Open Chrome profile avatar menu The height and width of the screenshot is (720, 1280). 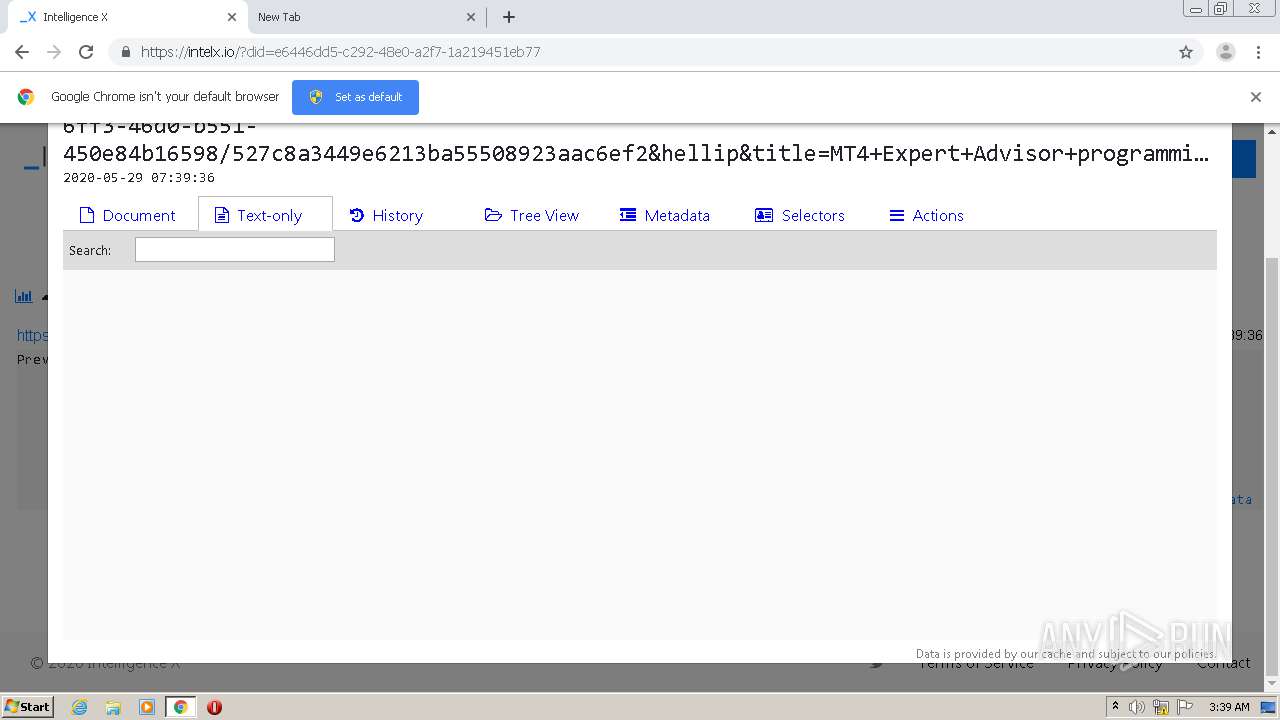coord(1226,52)
